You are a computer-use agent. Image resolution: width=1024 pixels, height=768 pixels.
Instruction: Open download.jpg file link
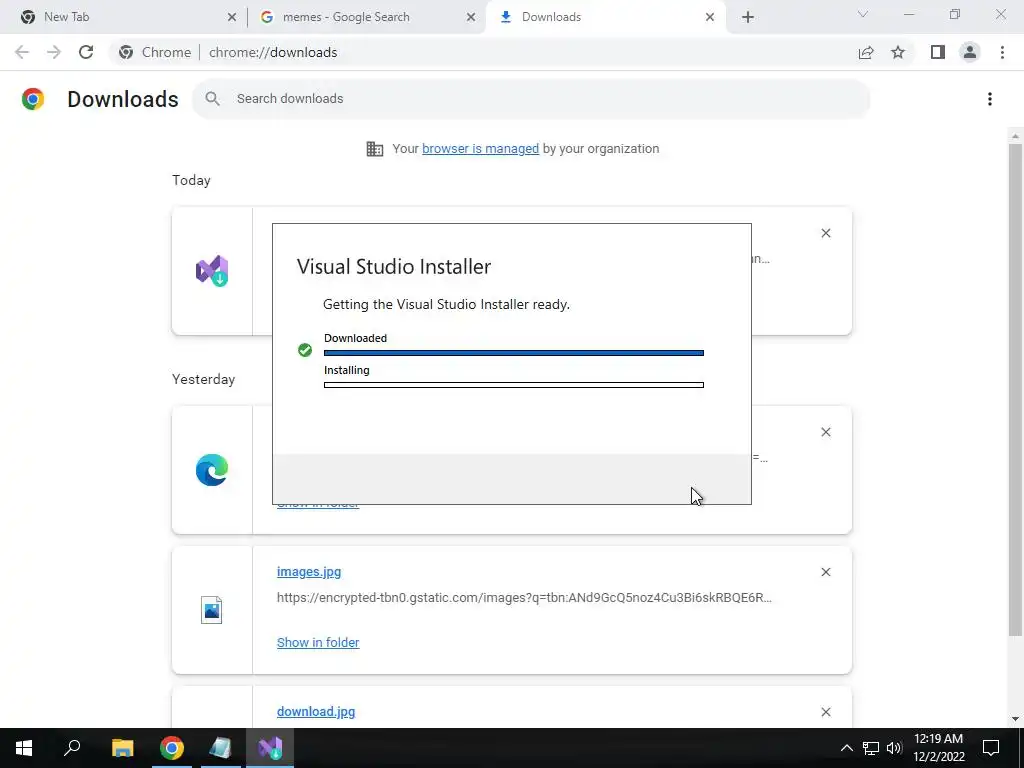point(316,712)
